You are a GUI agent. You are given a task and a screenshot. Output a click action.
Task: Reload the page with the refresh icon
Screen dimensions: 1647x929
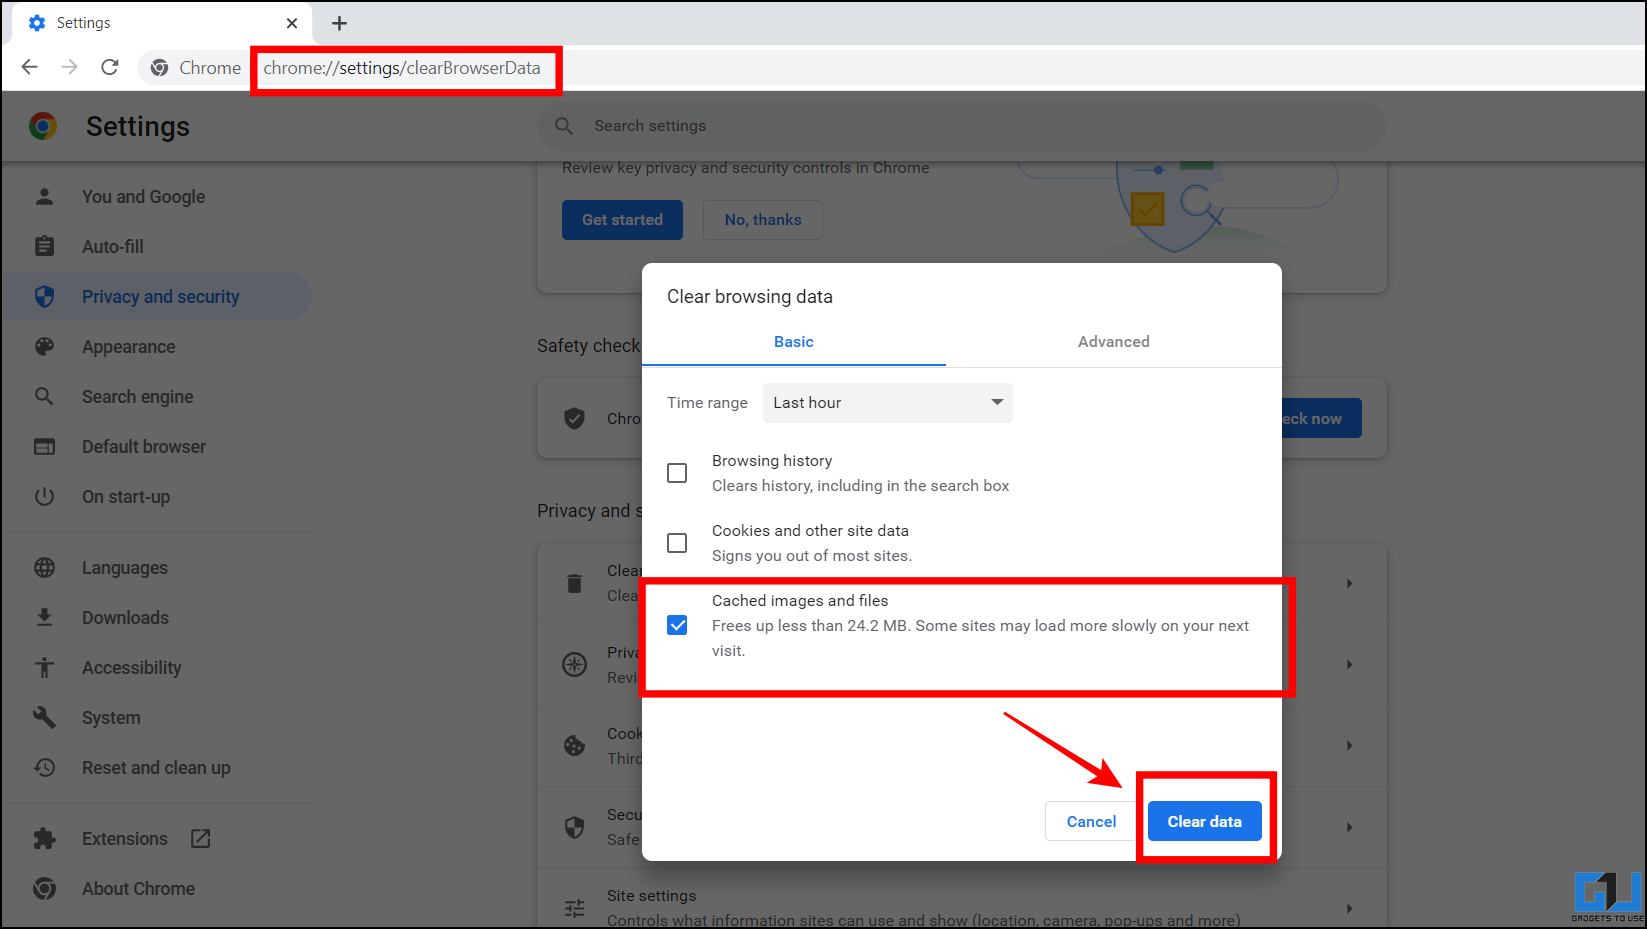[110, 67]
